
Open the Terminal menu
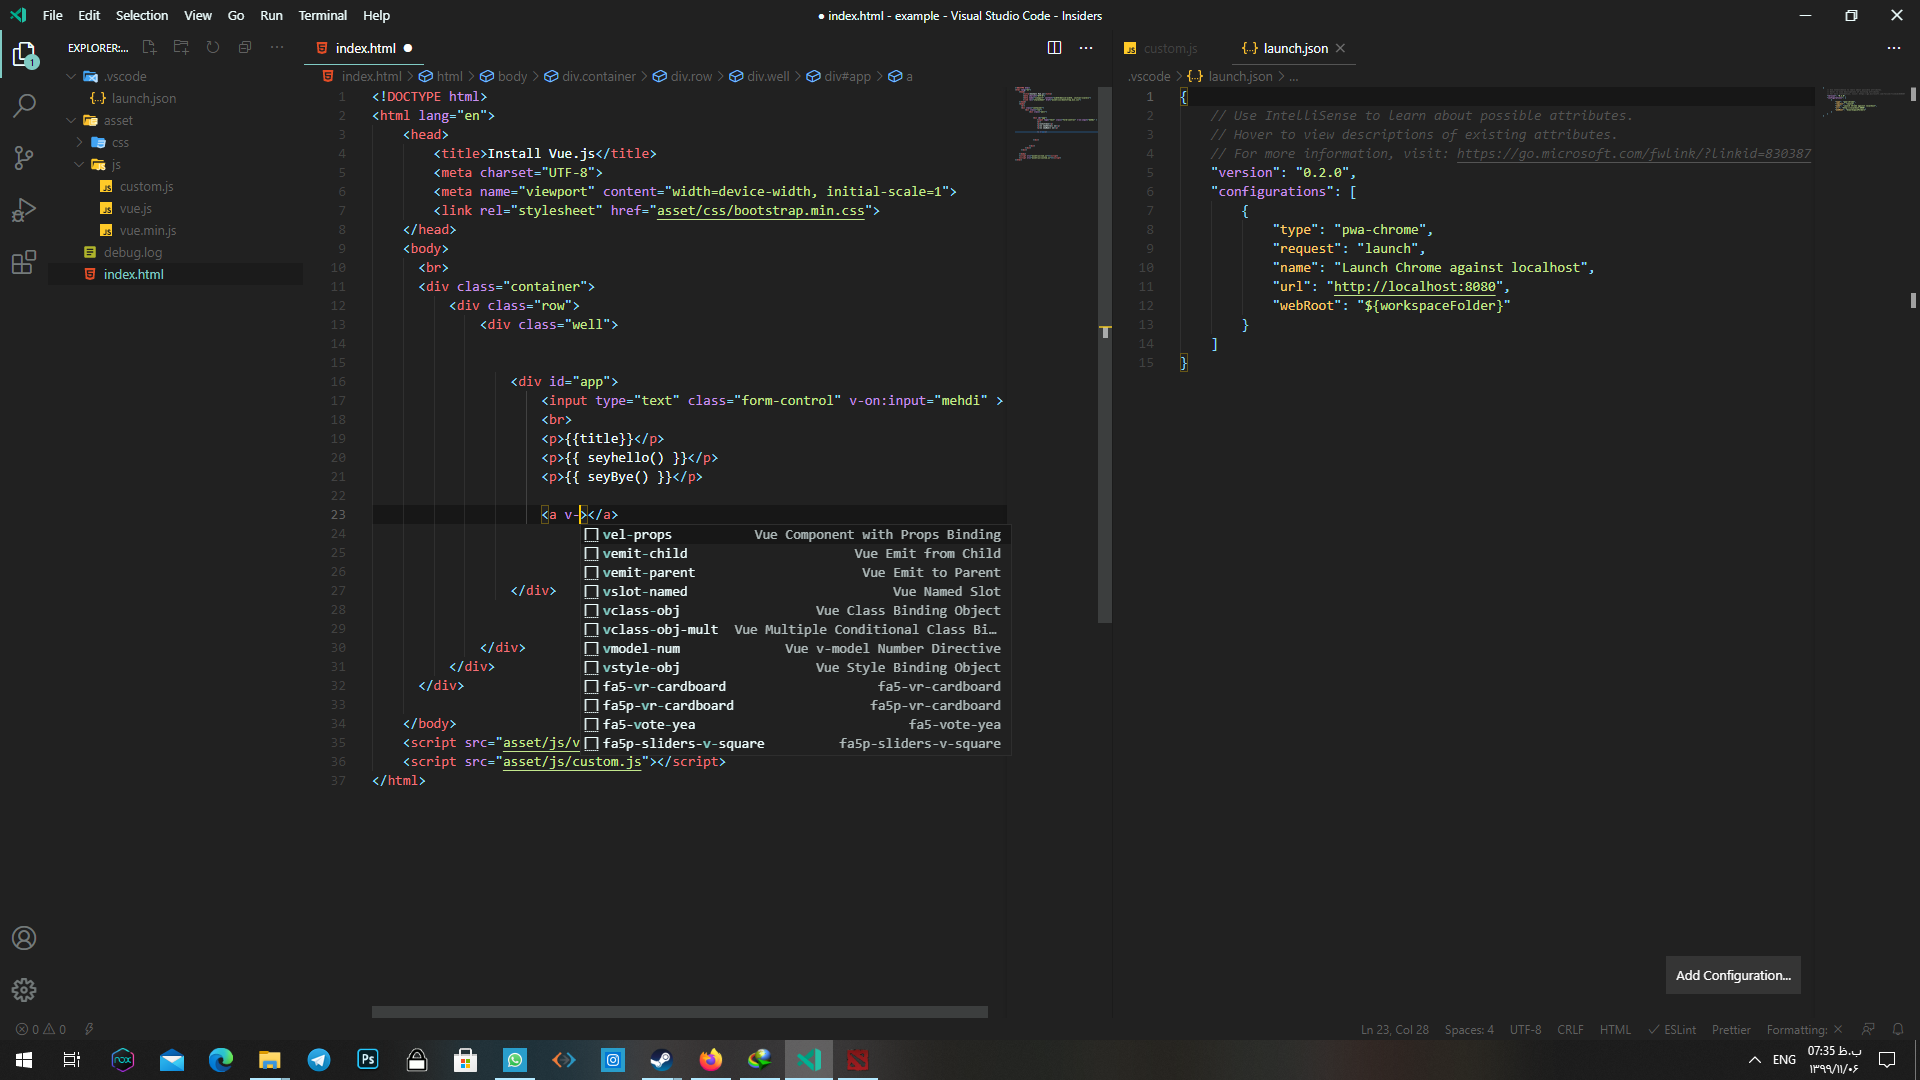coord(322,15)
